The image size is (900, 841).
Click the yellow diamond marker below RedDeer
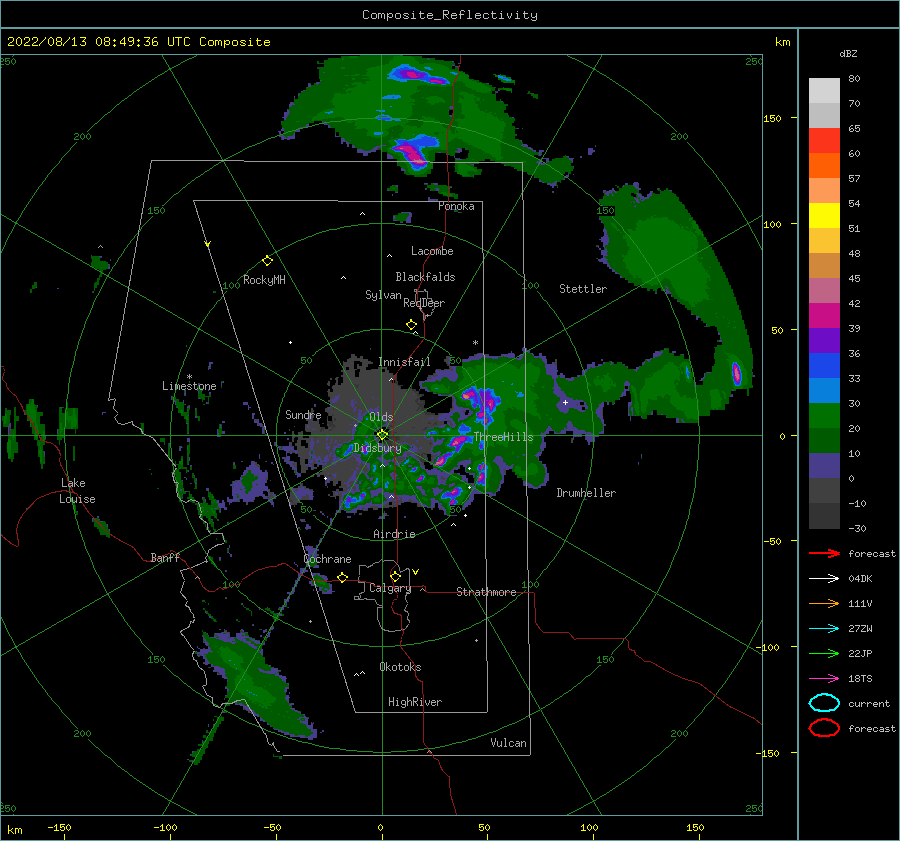411,325
